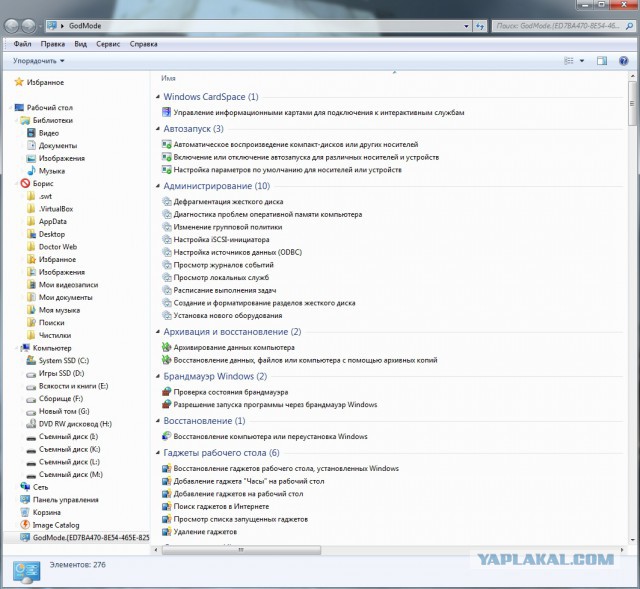Image resolution: width=640 pixels, height=589 pixels.
Task: Select Съемный диск (K:)
Action: (69, 449)
